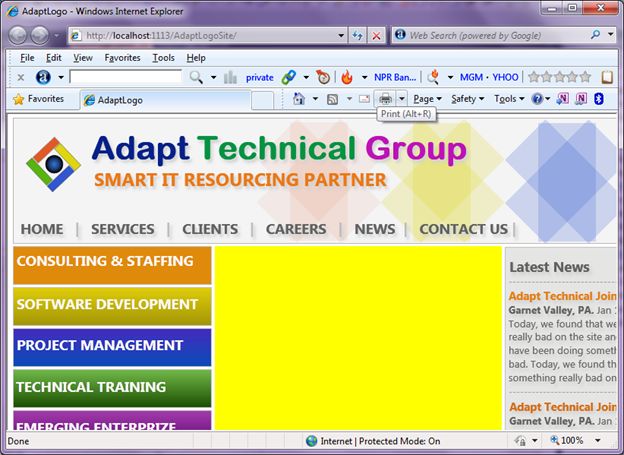
Task: Open the Safety dropdown menu
Action: tap(468, 99)
